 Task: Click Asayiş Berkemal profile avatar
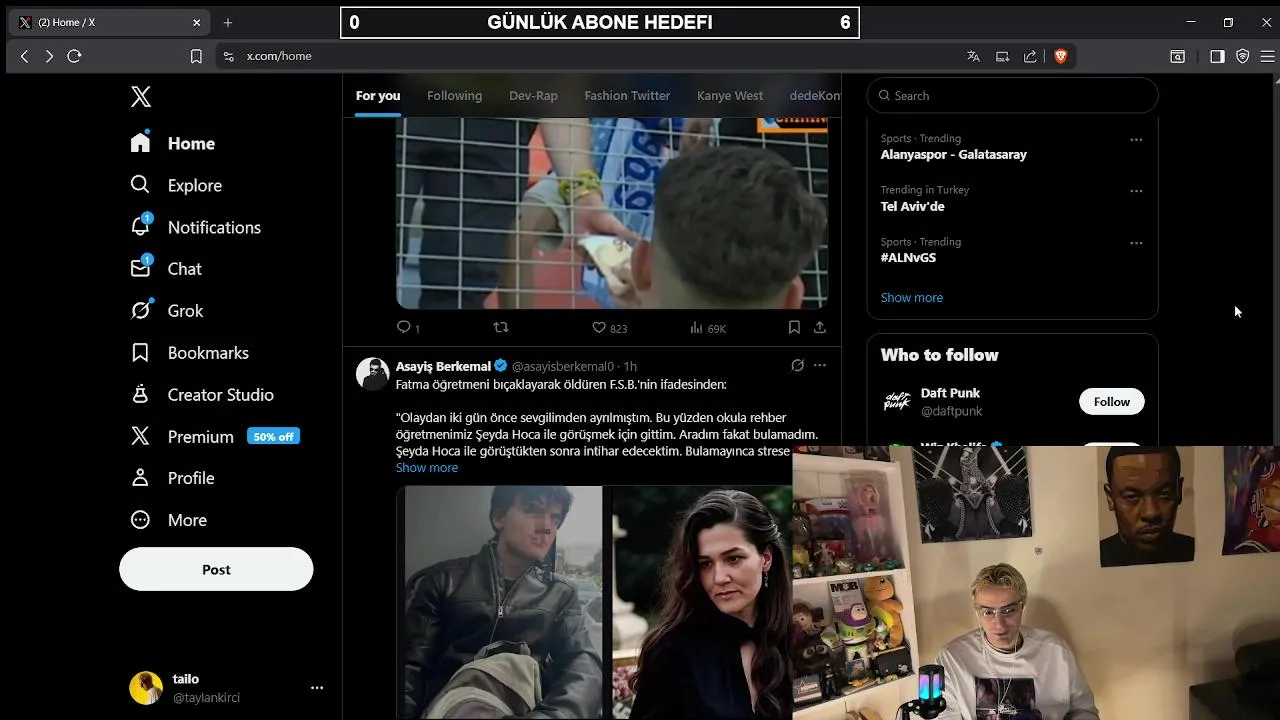pos(373,374)
